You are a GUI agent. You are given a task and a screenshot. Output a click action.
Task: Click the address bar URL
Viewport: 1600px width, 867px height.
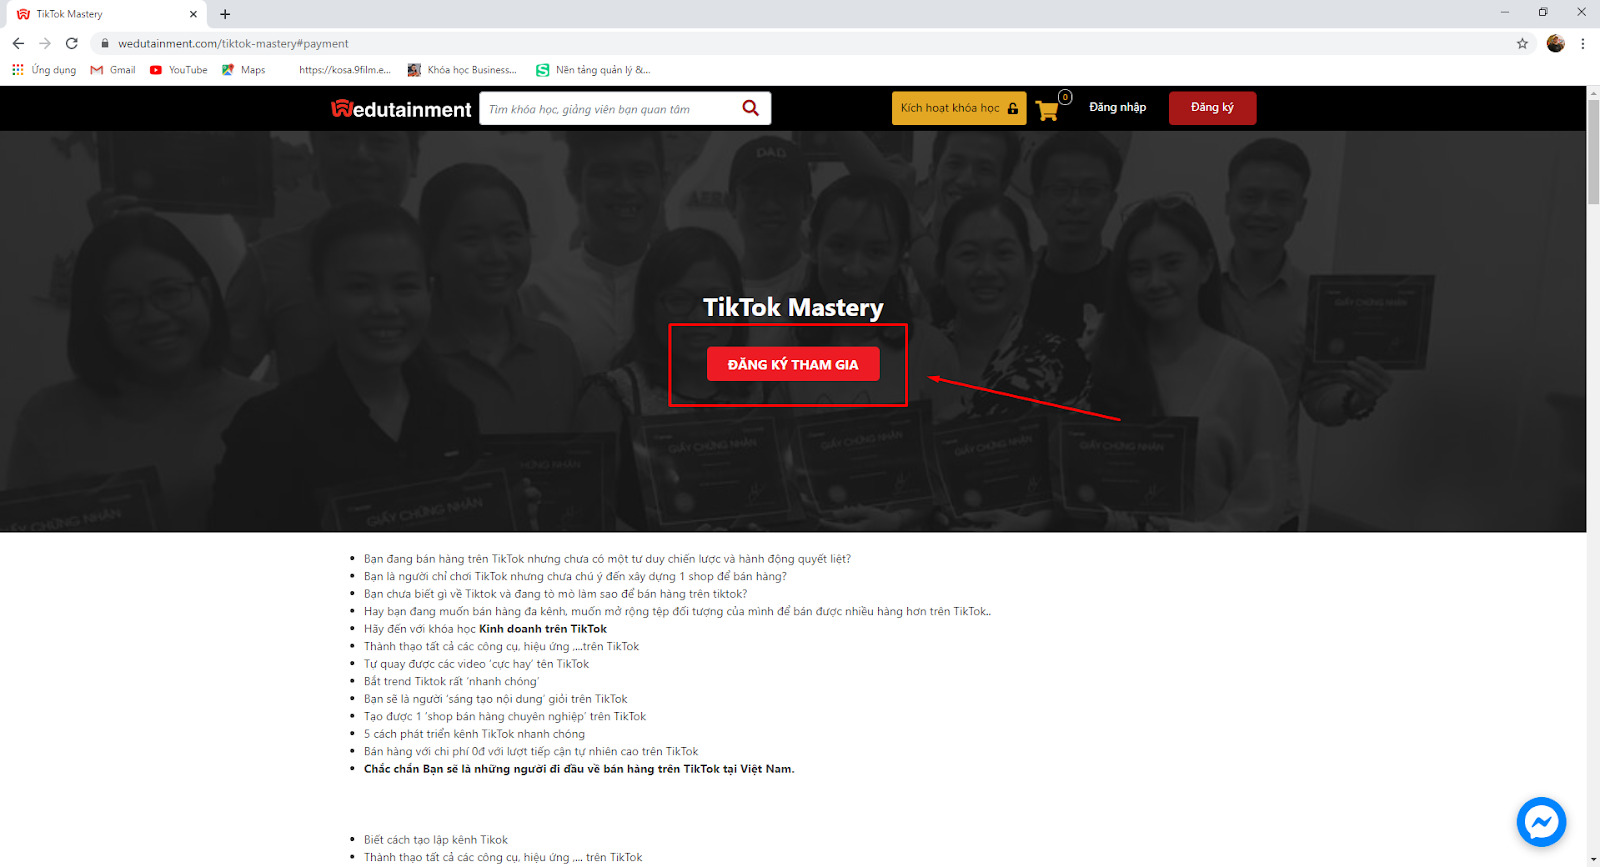pos(233,43)
